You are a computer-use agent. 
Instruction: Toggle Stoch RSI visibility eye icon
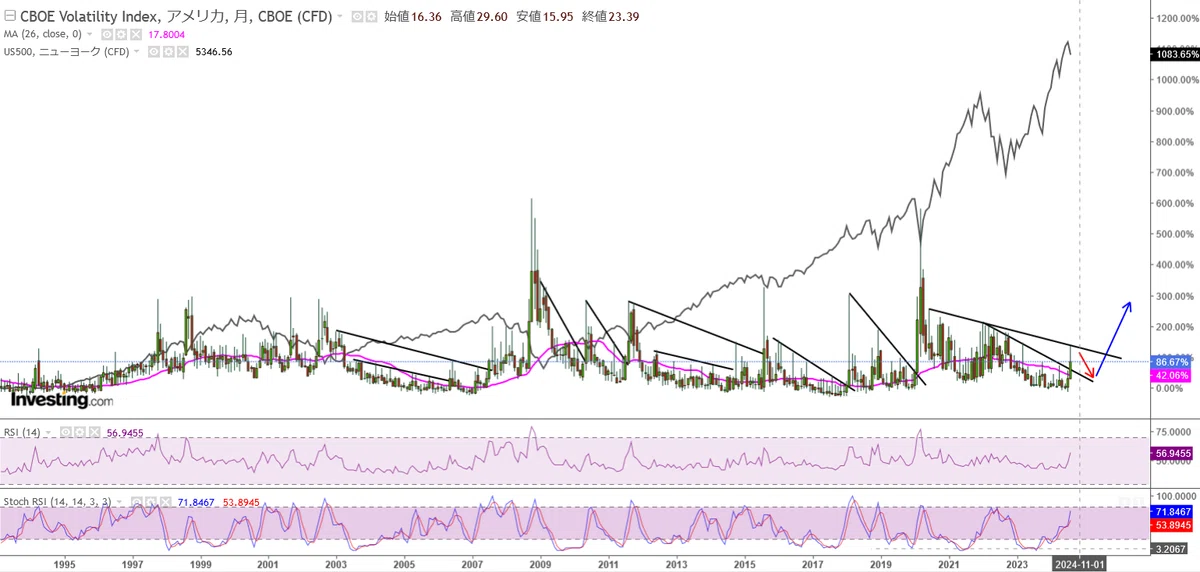click(137, 502)
